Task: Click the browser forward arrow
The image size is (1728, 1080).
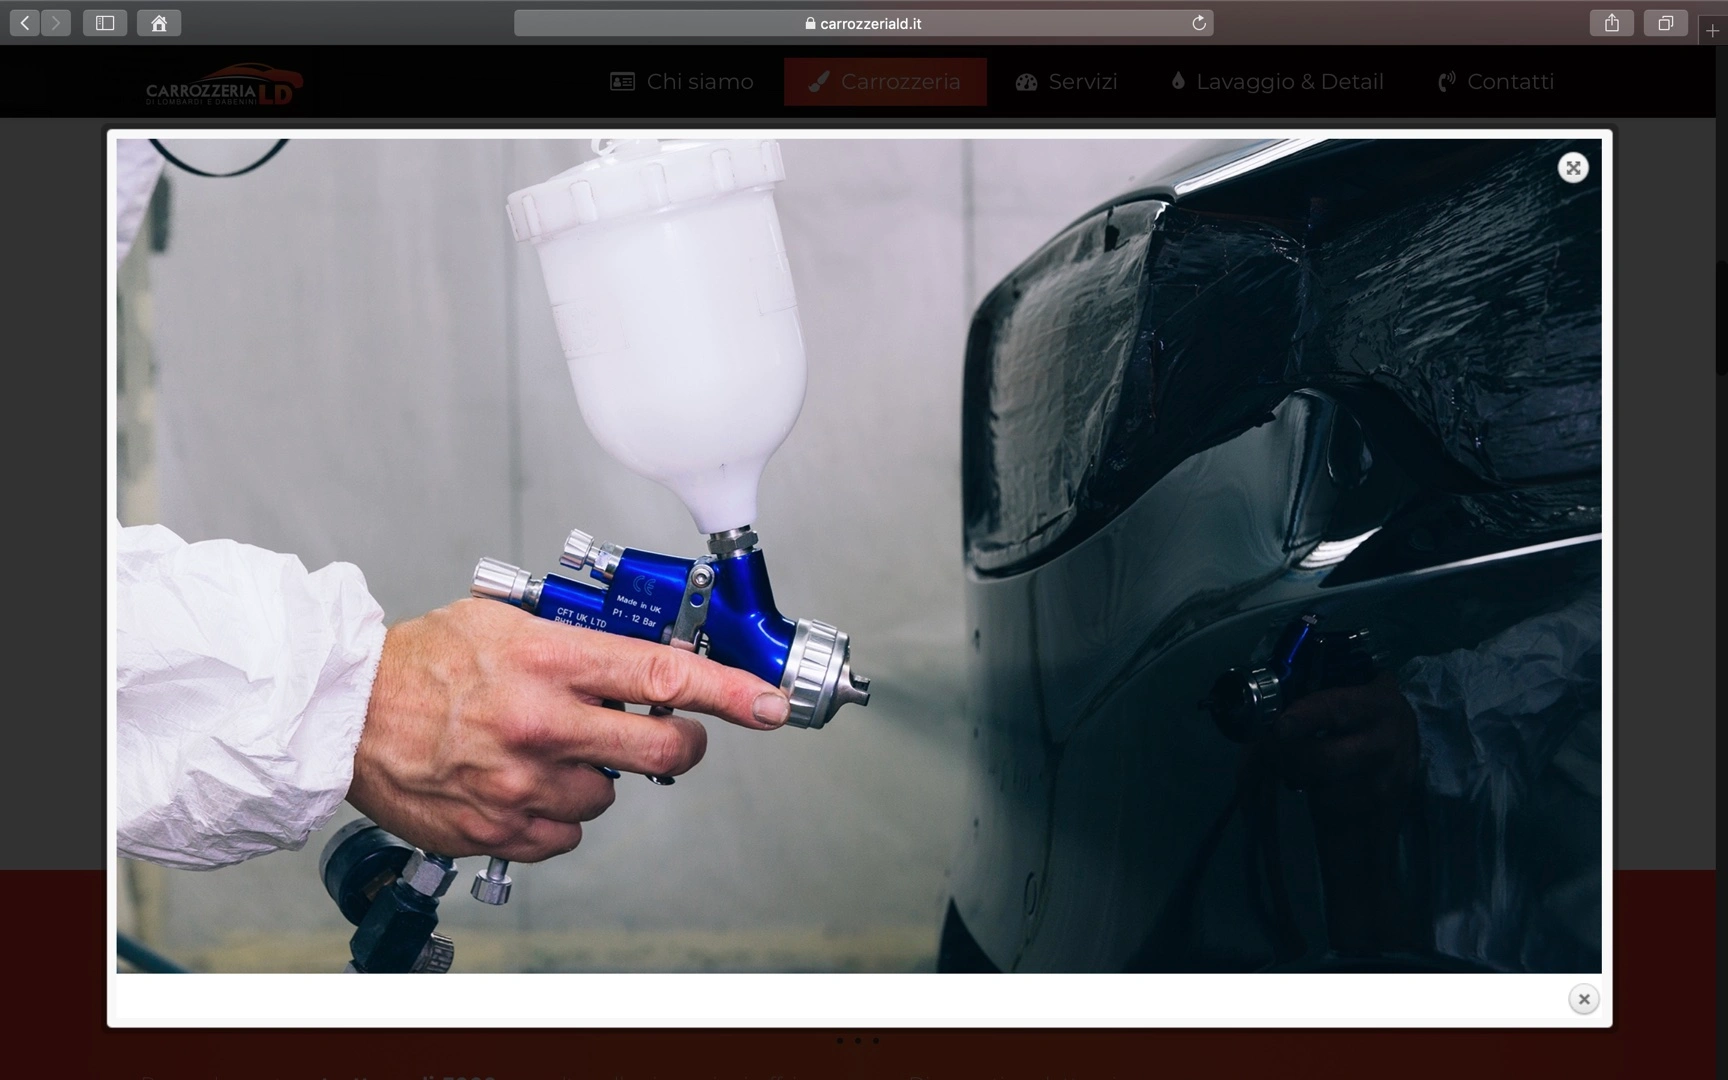Action: tap(56, 23)
